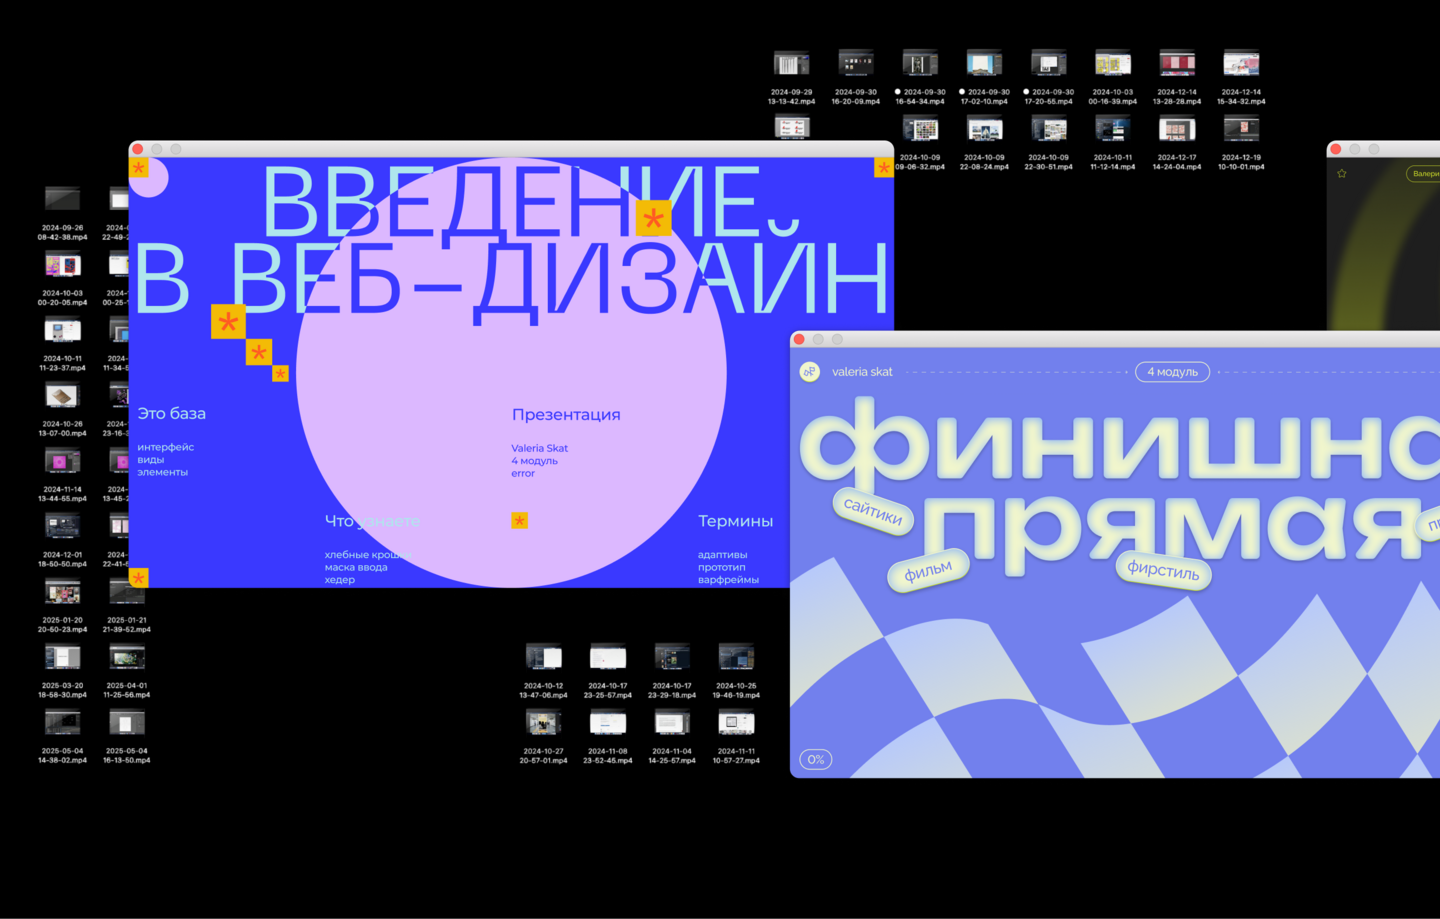
Task: Click the 'Это база' heading
Action: click(172, 414)
